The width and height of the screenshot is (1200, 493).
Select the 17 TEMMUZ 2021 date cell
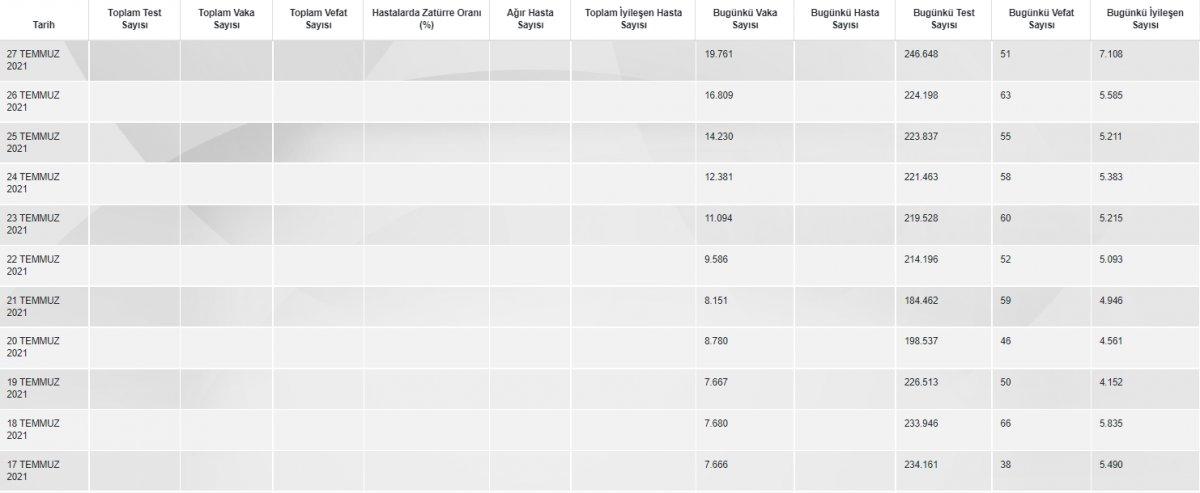pyautogui.click(x=33, y=469)
